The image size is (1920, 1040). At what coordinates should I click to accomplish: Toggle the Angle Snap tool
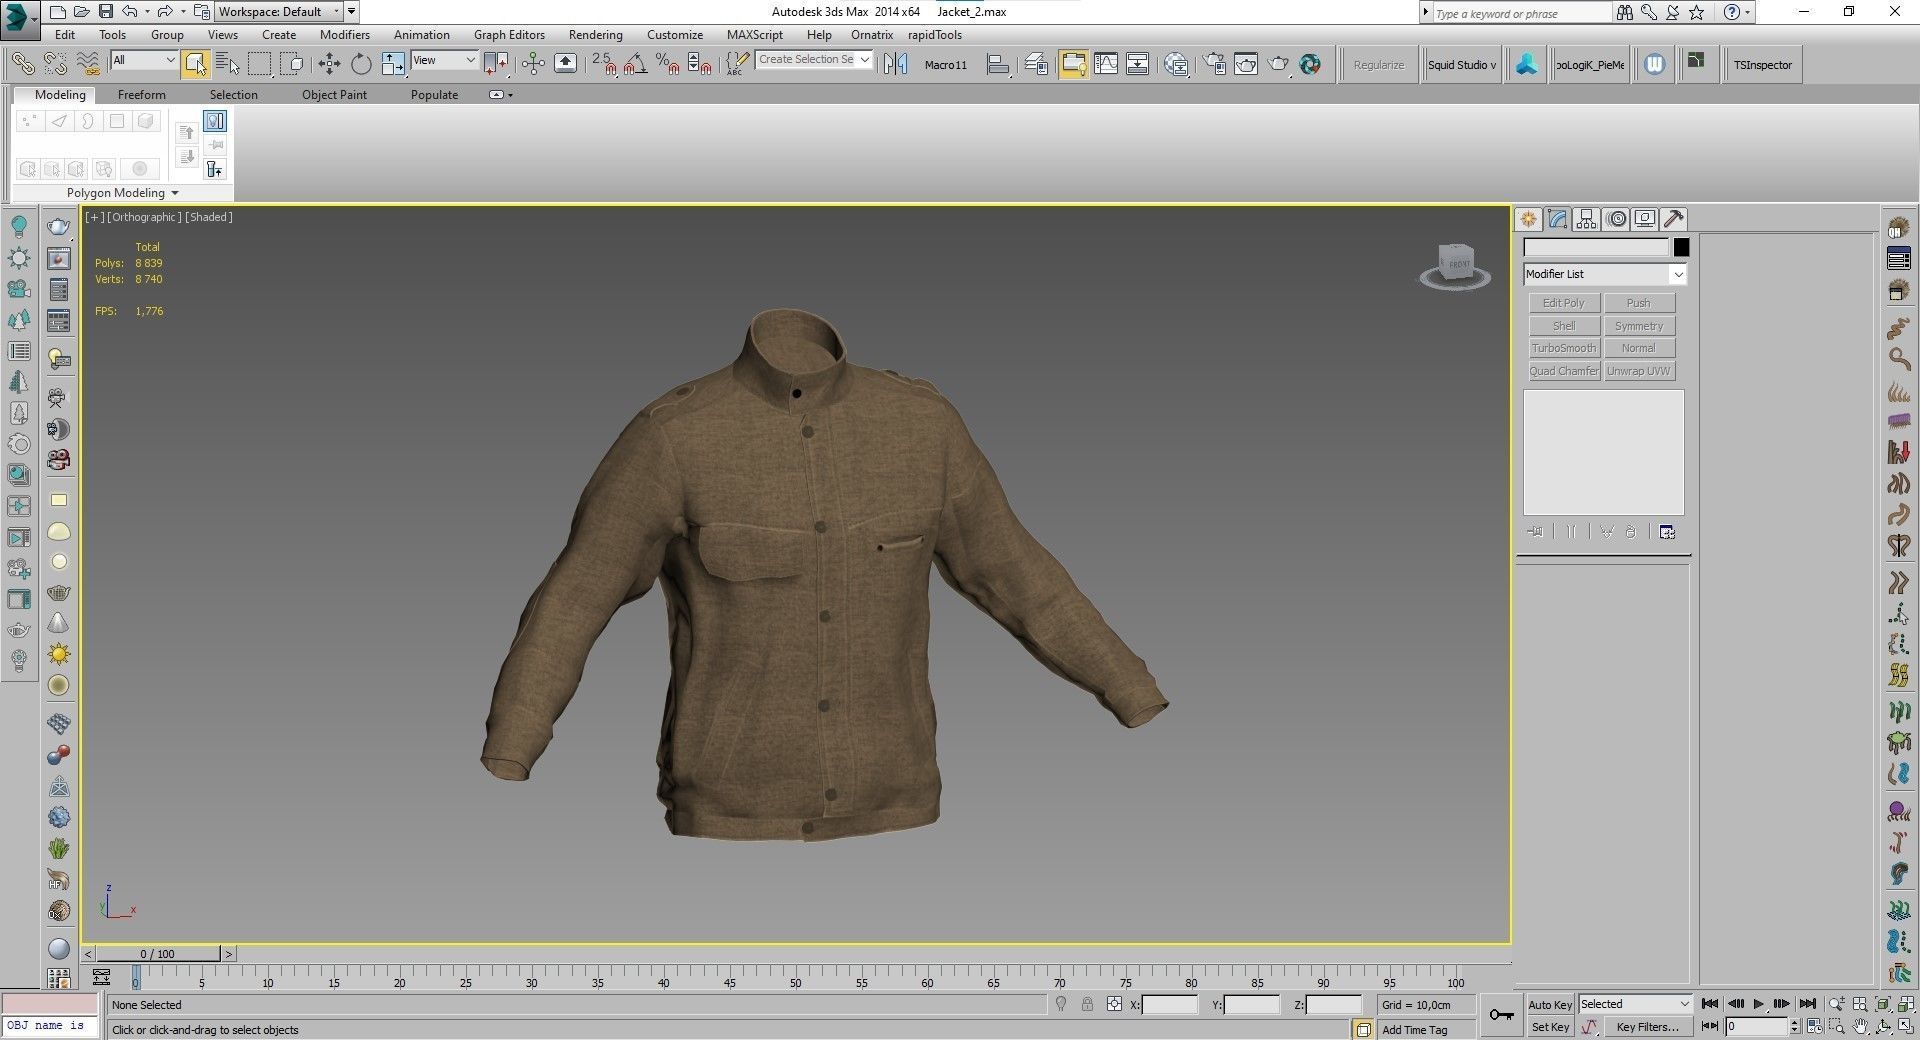[635, 64]
